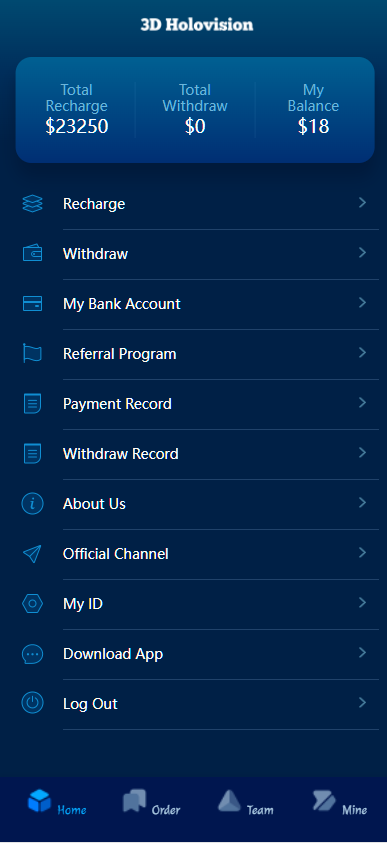Open the Referral Program menu entry
Viewport: 387px width, 843px height.
[x=194, y=354]
